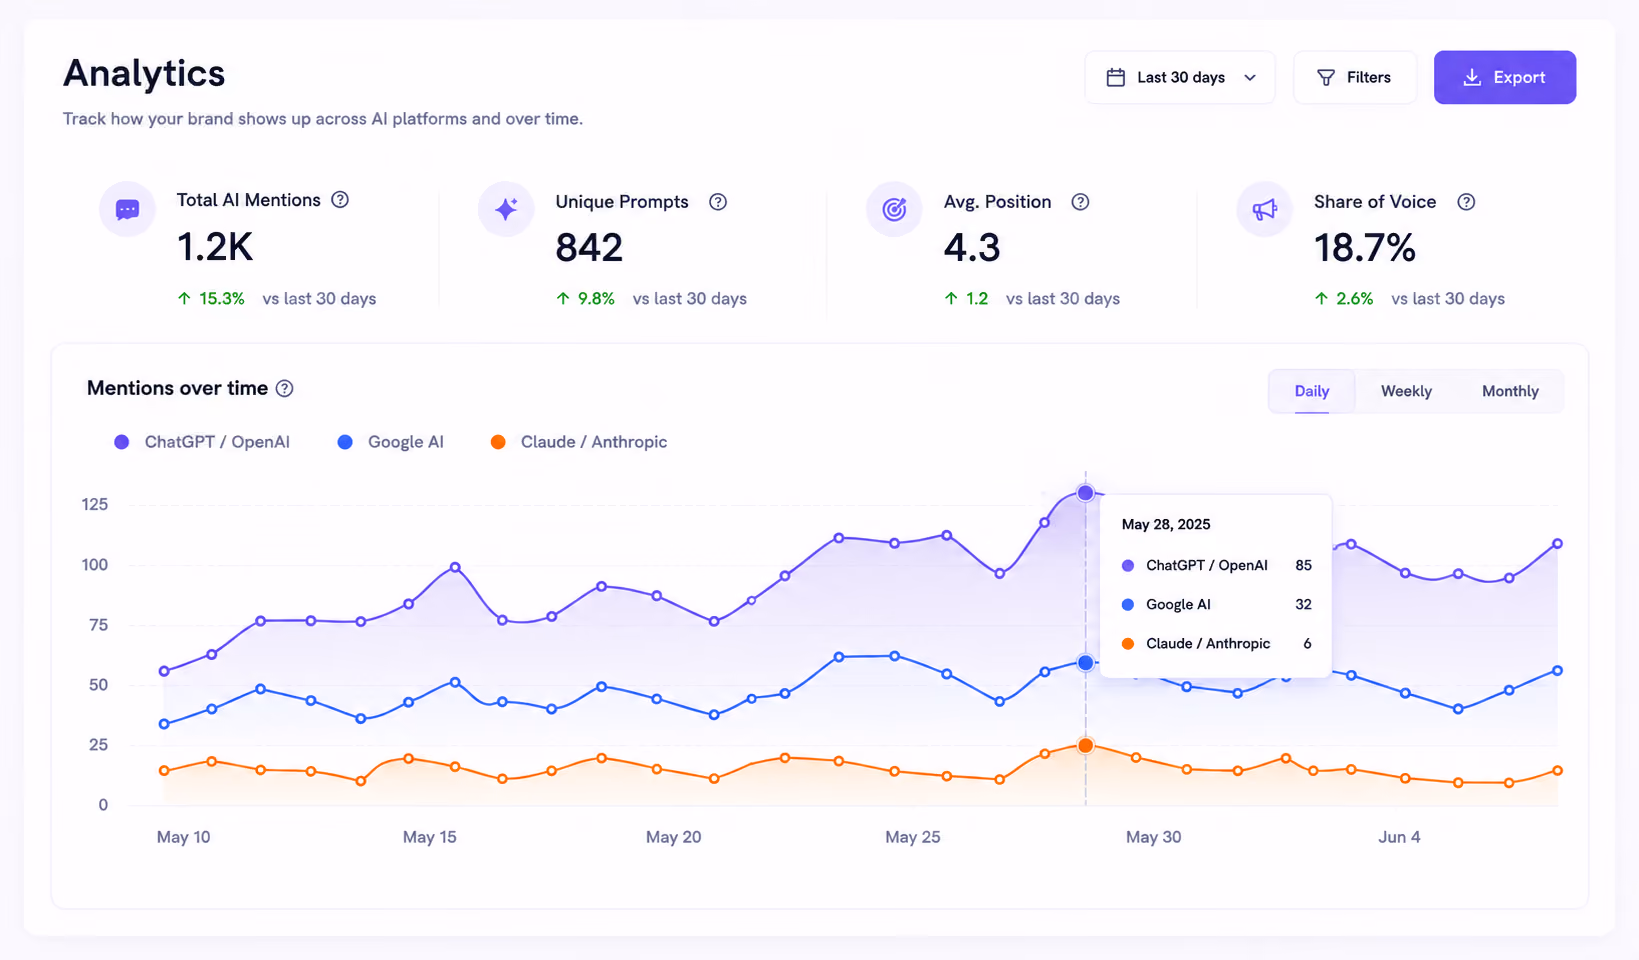The image size is (1639, 960).
Task: Click the 15.3% change indicator
Action: pyautogui.click(x=211, y=299)
